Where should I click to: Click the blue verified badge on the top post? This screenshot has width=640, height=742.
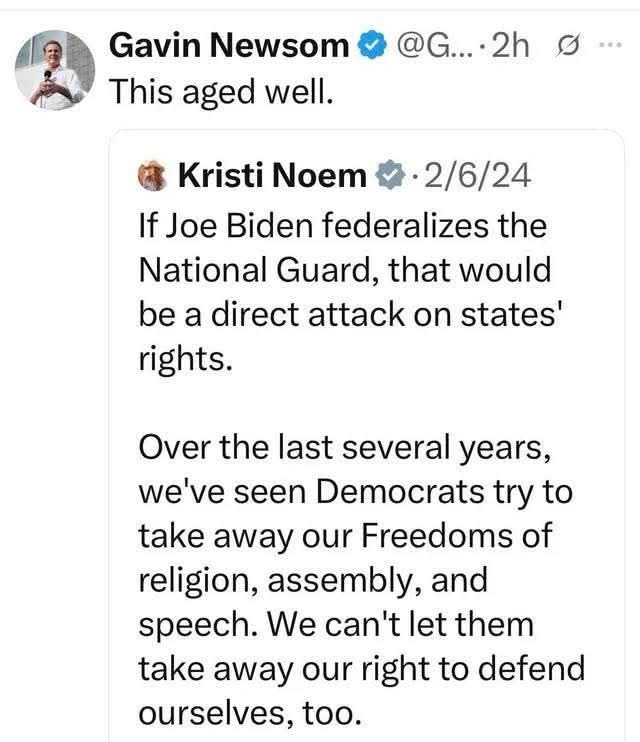pyautogui.click(x=371, y=45)
